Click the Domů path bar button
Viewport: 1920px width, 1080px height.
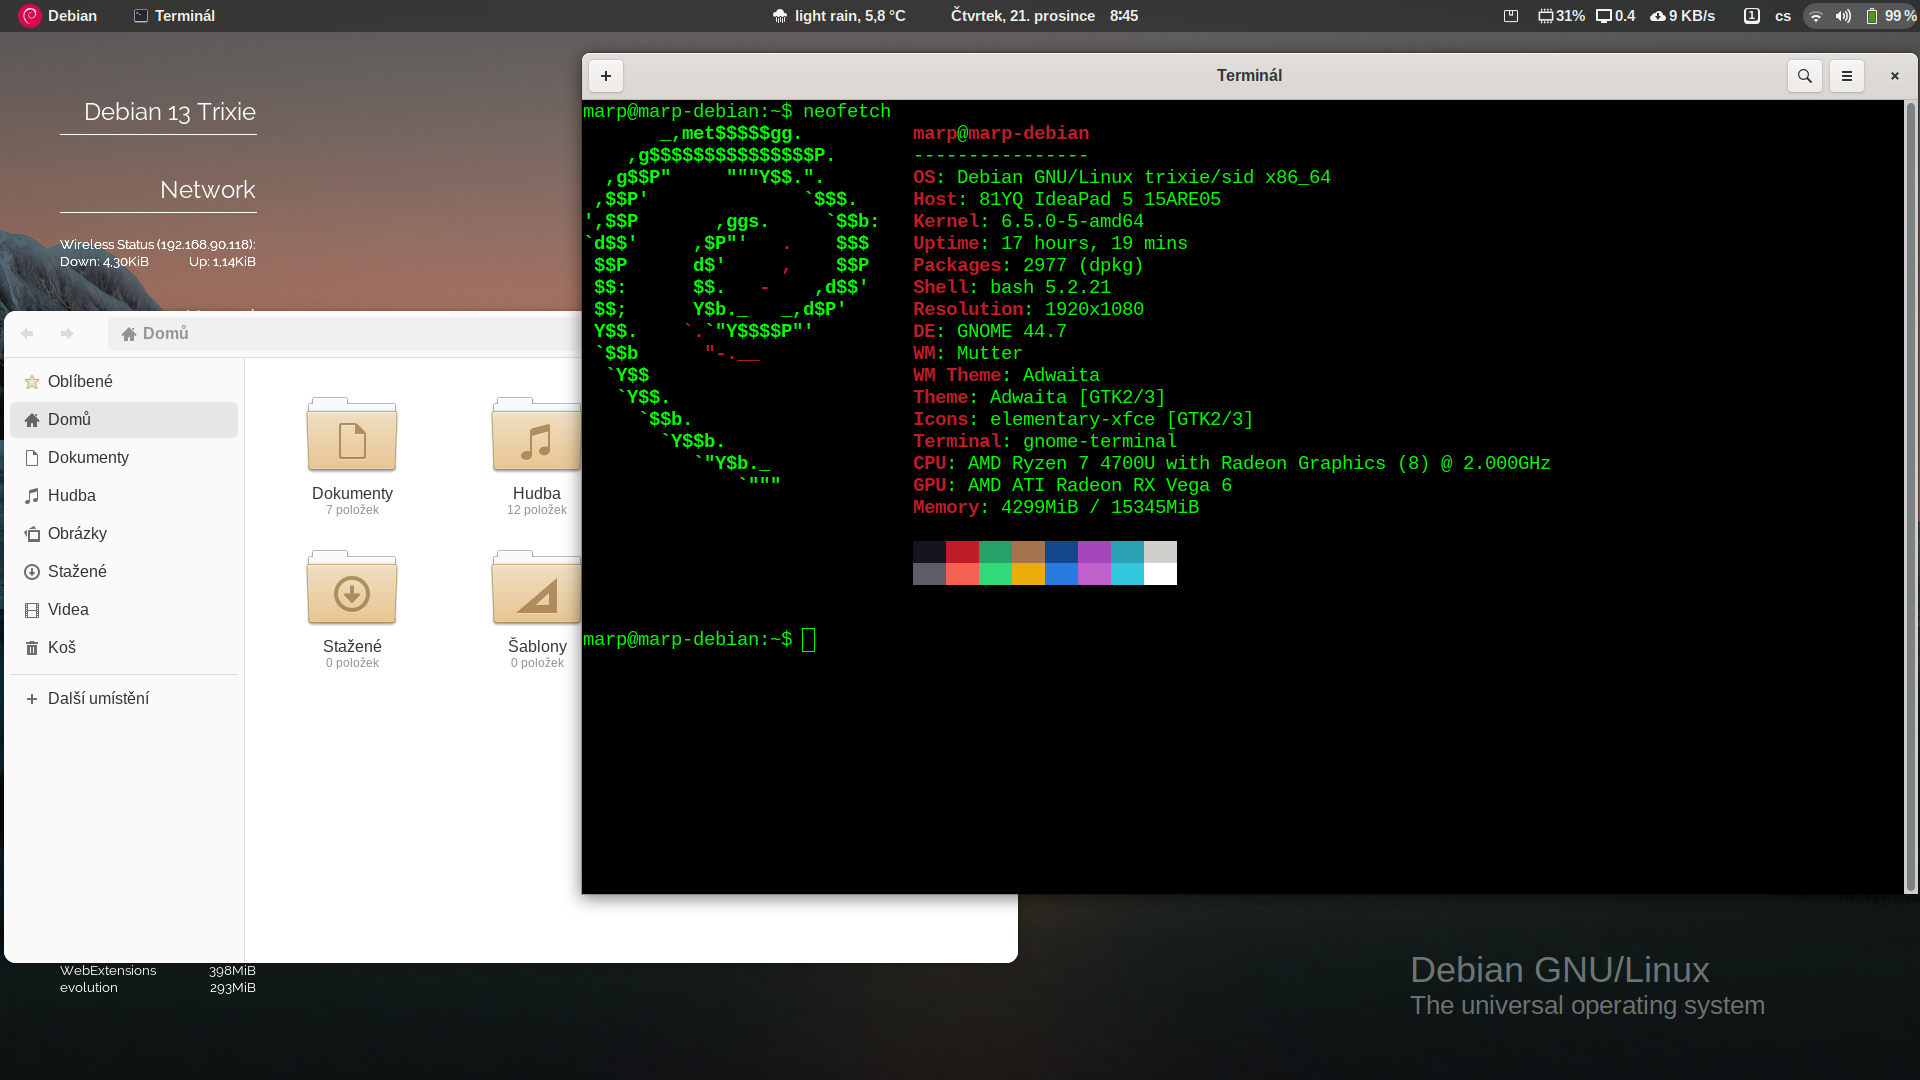tap(155, 333)
